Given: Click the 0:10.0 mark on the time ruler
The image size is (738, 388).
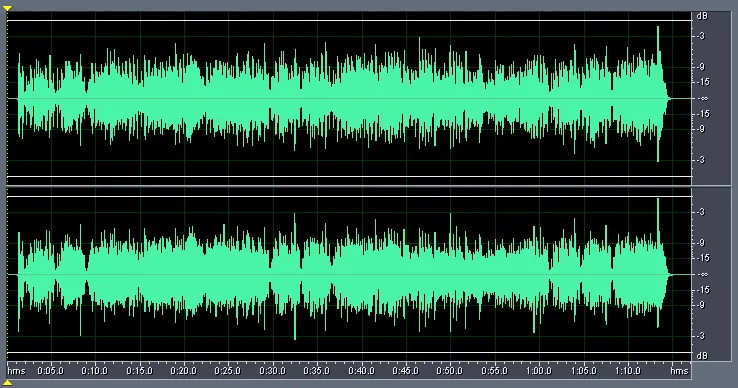Looking at the screenshot, I should (x=95, y=371).
